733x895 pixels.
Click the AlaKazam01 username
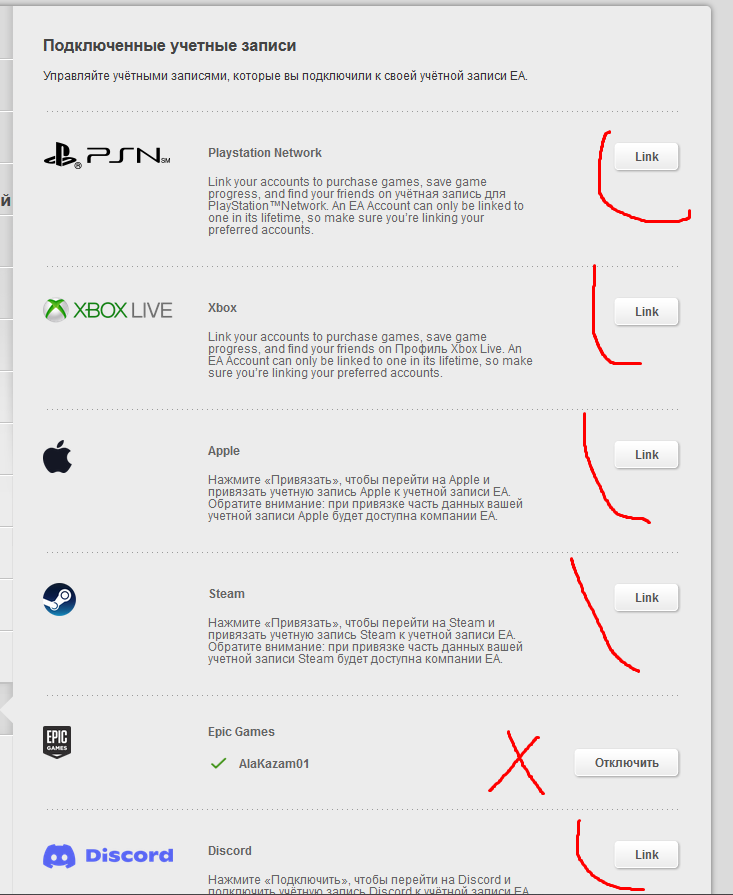(x=274, y=764)
